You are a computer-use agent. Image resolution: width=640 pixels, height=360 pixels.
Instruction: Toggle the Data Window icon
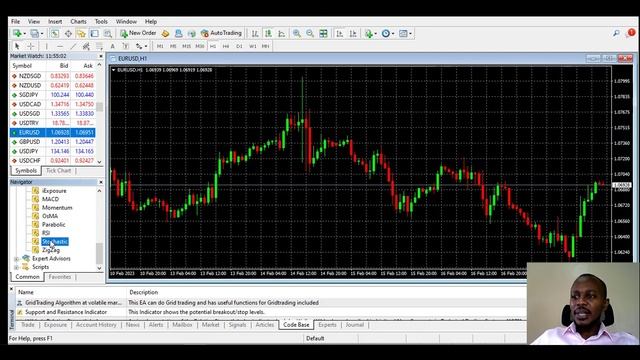click(x=68, y=33)
